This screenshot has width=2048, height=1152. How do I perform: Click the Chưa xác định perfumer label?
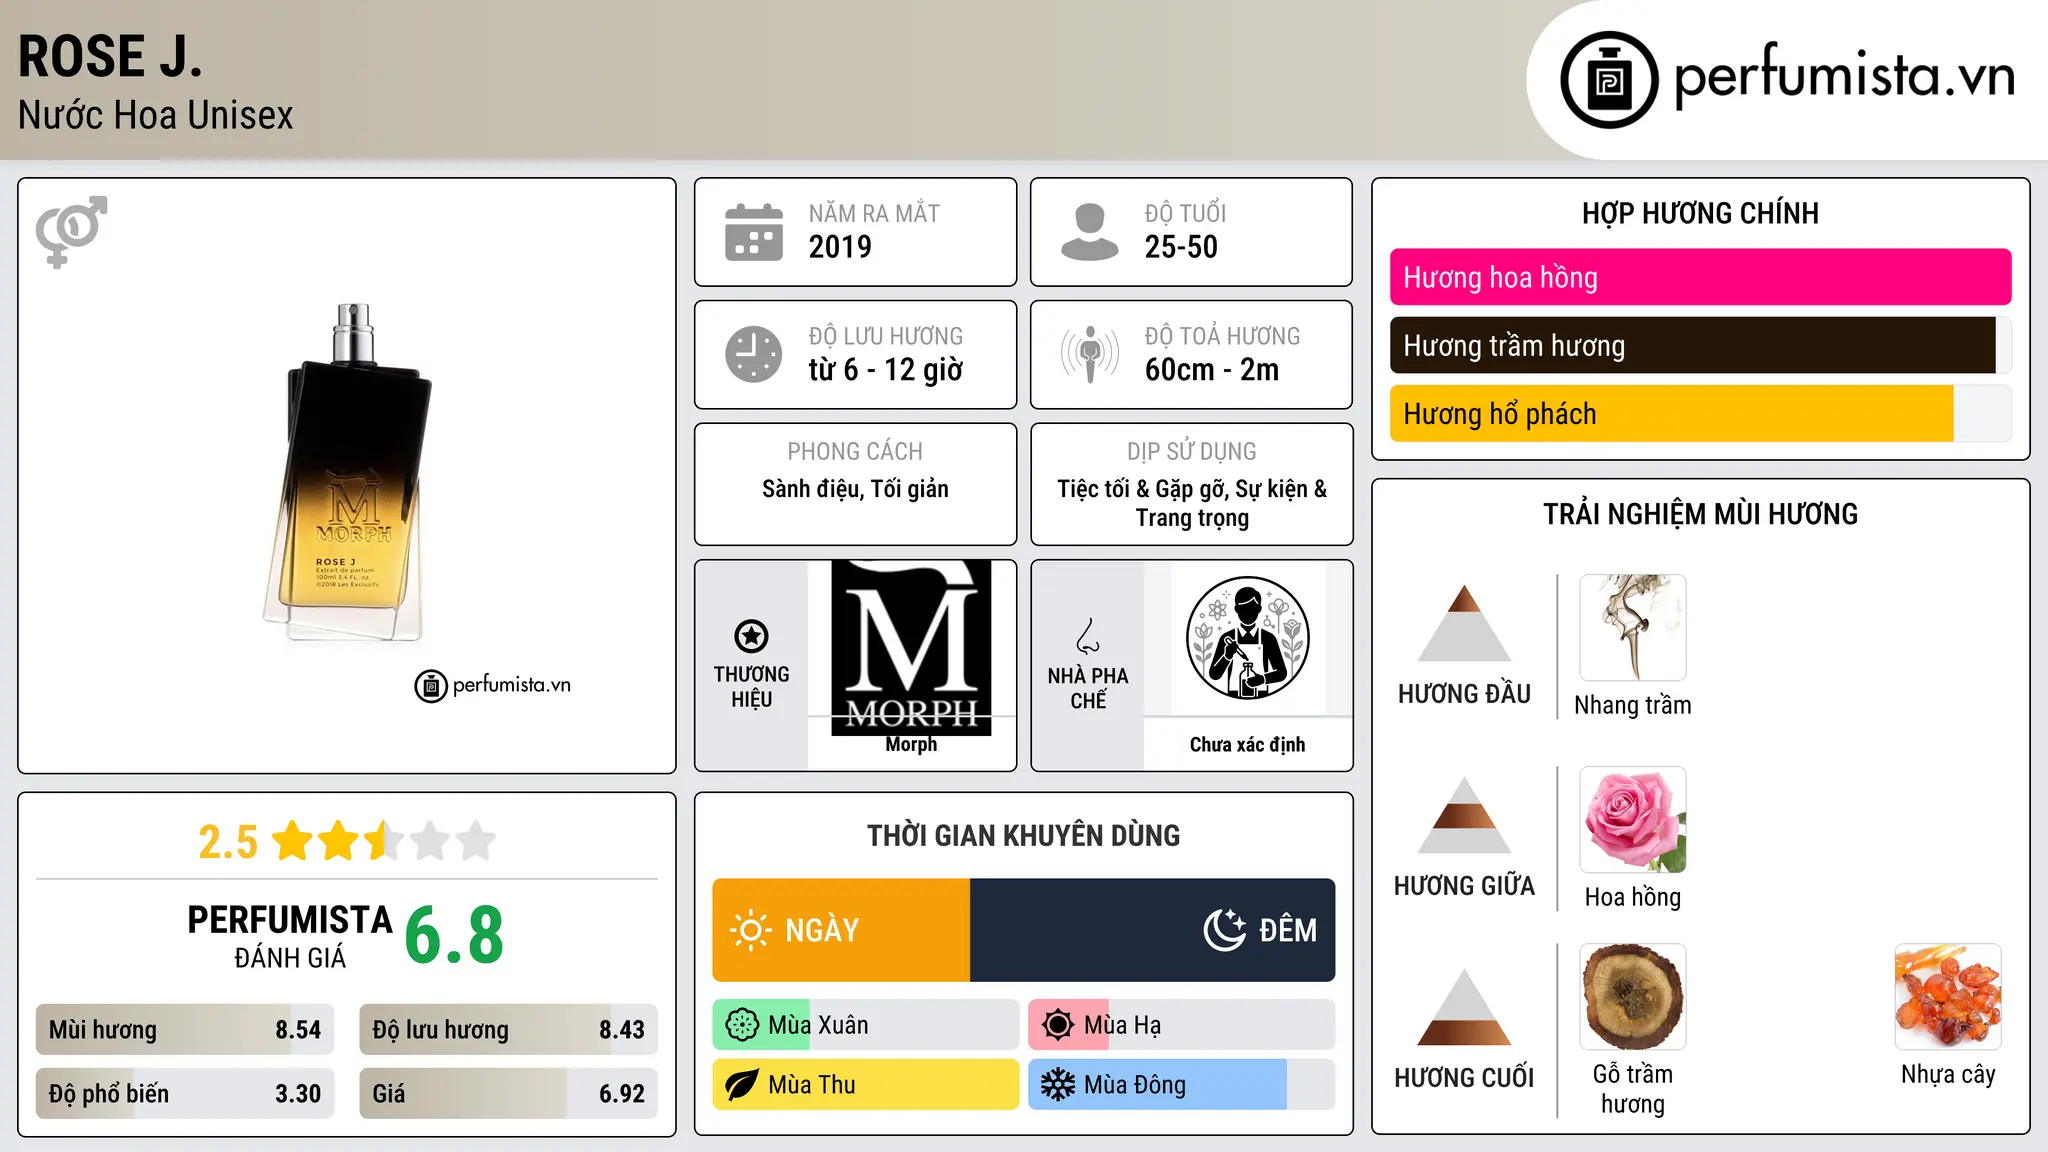click(x=1247, y=744)
